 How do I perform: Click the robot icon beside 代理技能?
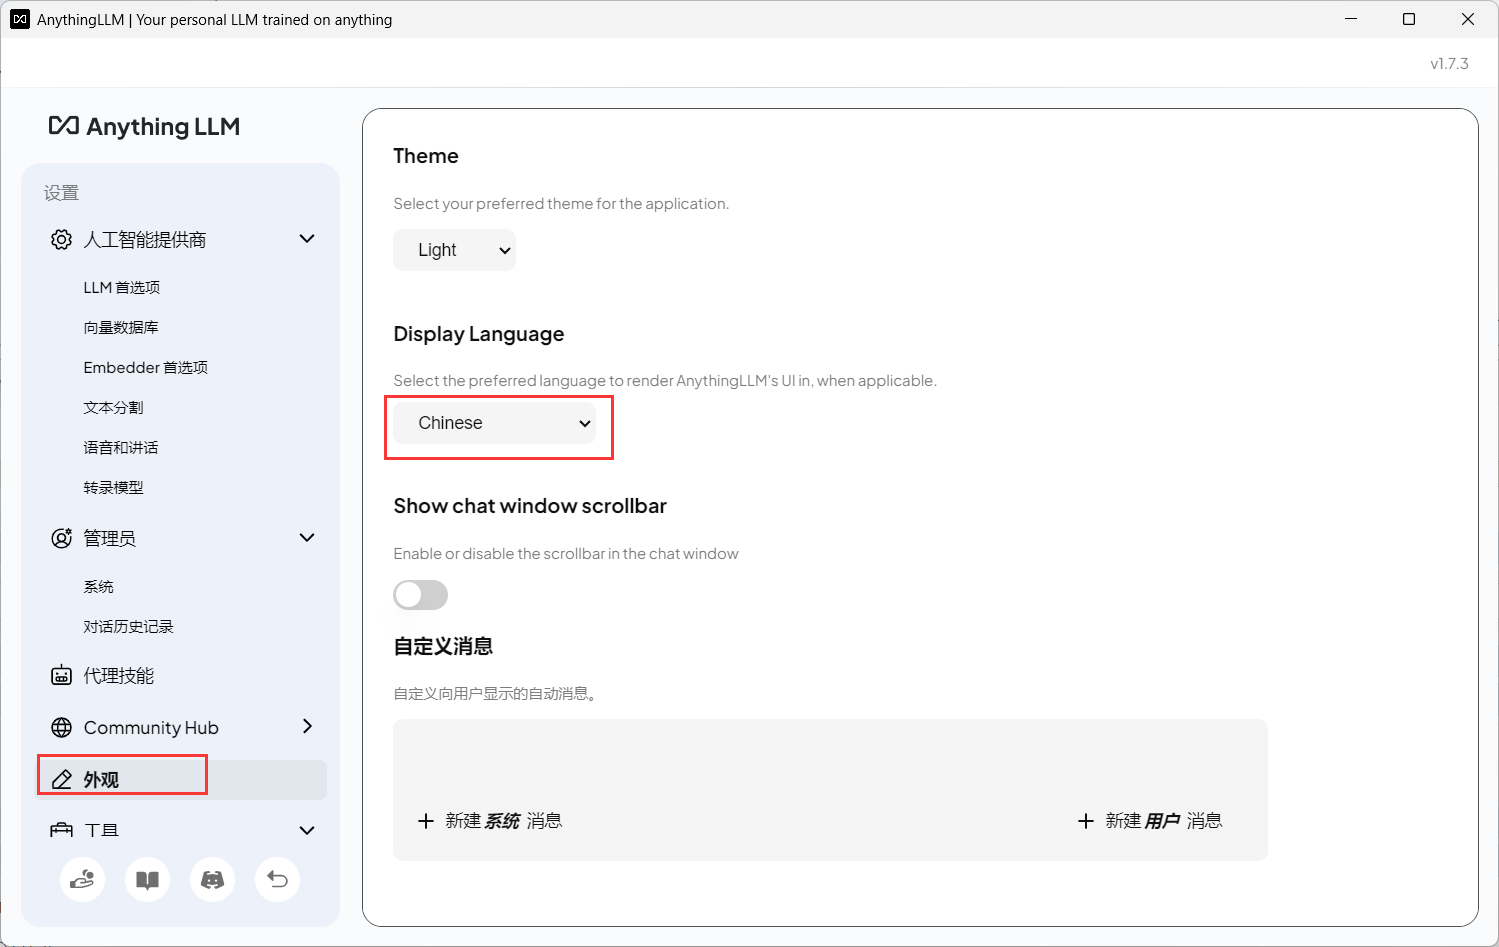(x=61, y=675)
